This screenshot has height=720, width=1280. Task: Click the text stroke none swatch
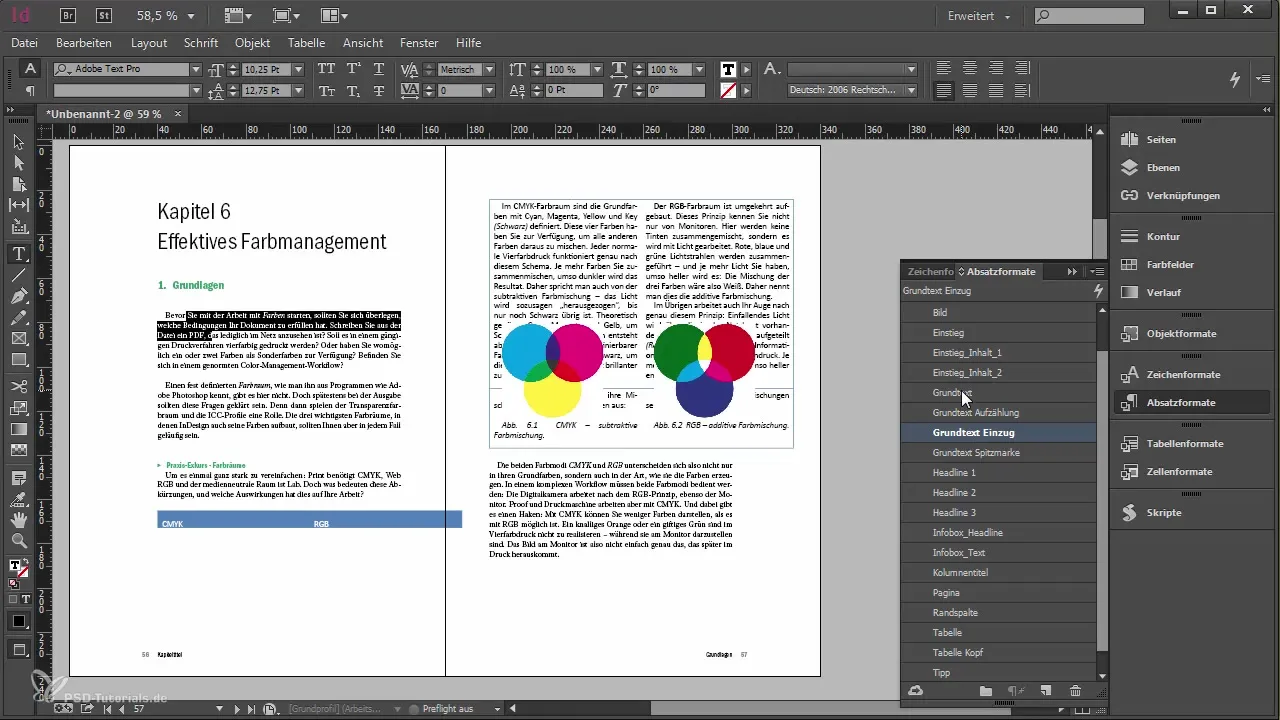[729, 90]
